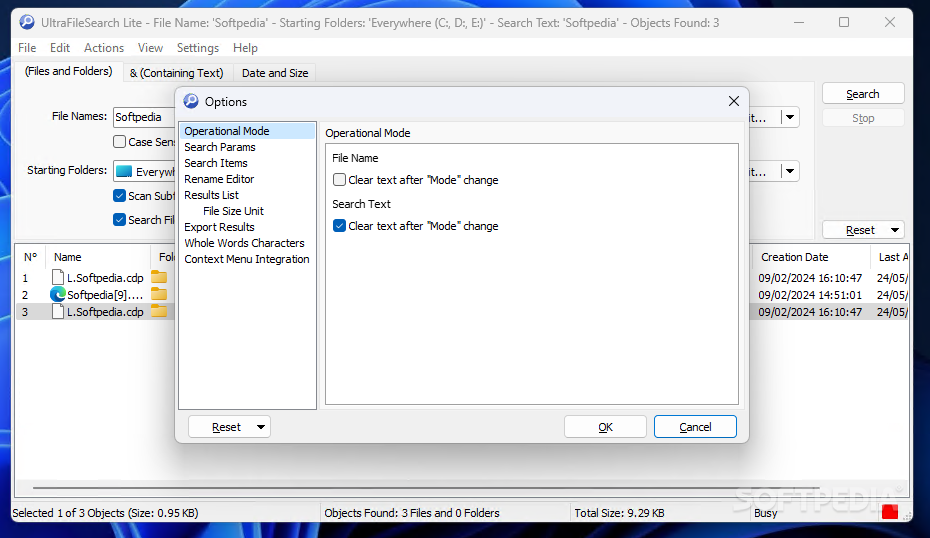Sort by the N° column header
This screenshot has width=930, height=538.
point(30,257)
